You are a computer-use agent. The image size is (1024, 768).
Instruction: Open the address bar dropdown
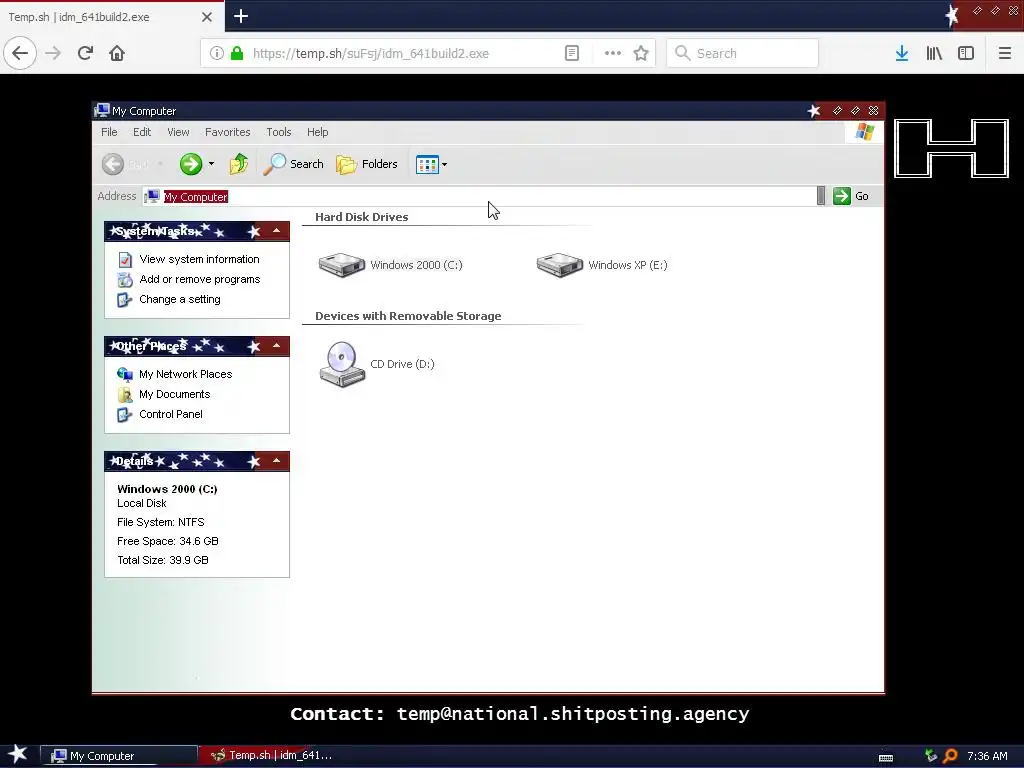tap(821, 196)
